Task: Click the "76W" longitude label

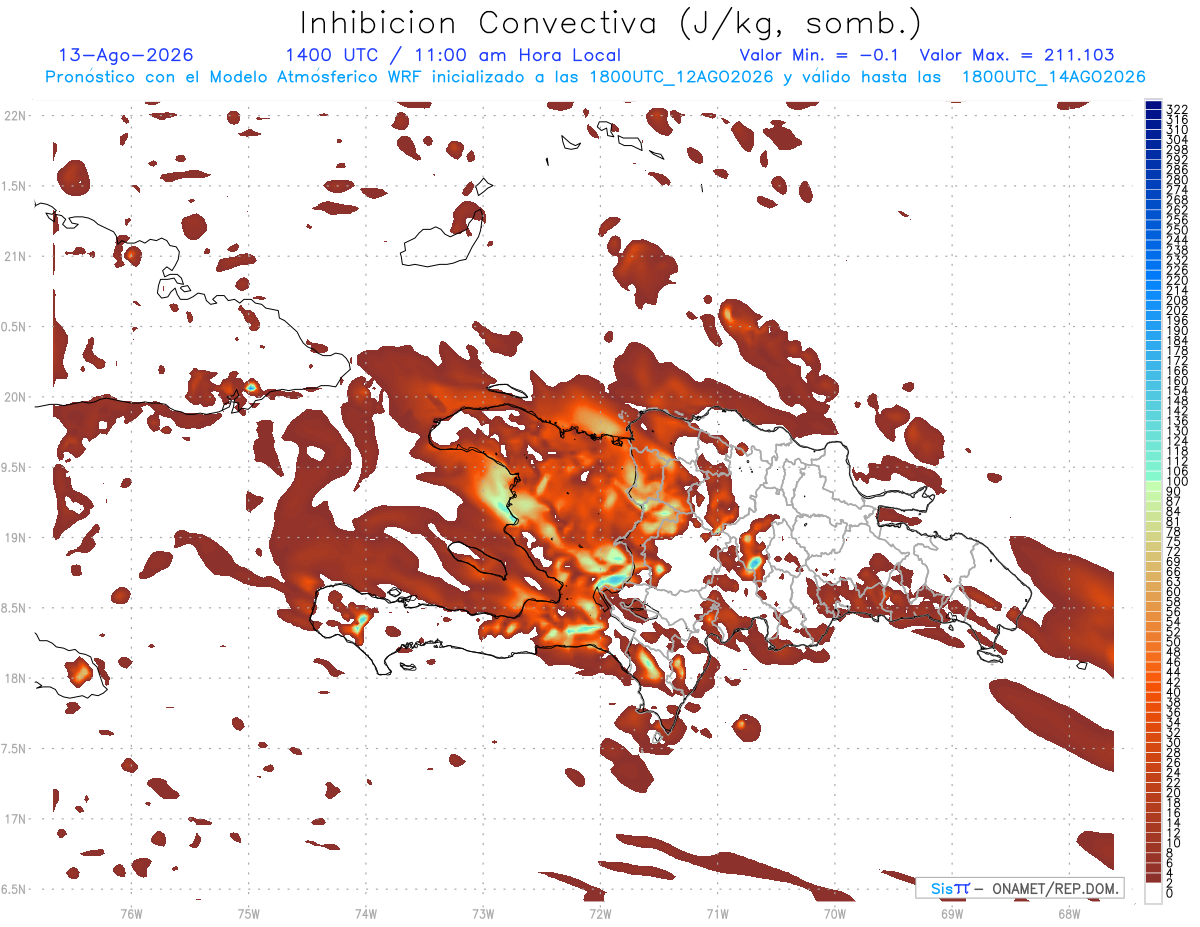Action: point(131,913)
